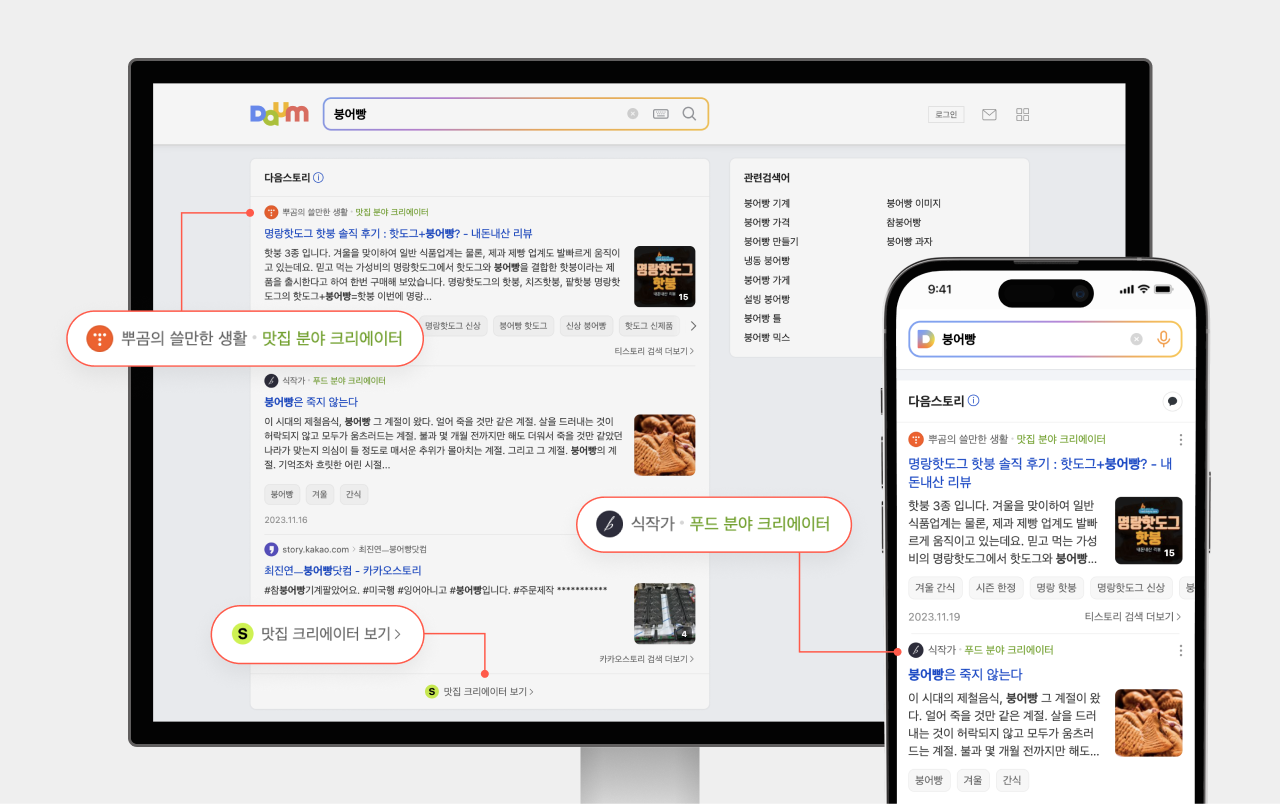The image size is (1280, 804).
Task: Open desktop title link 붕어빵은 죽지 않는다
Action: pos(311,402)
